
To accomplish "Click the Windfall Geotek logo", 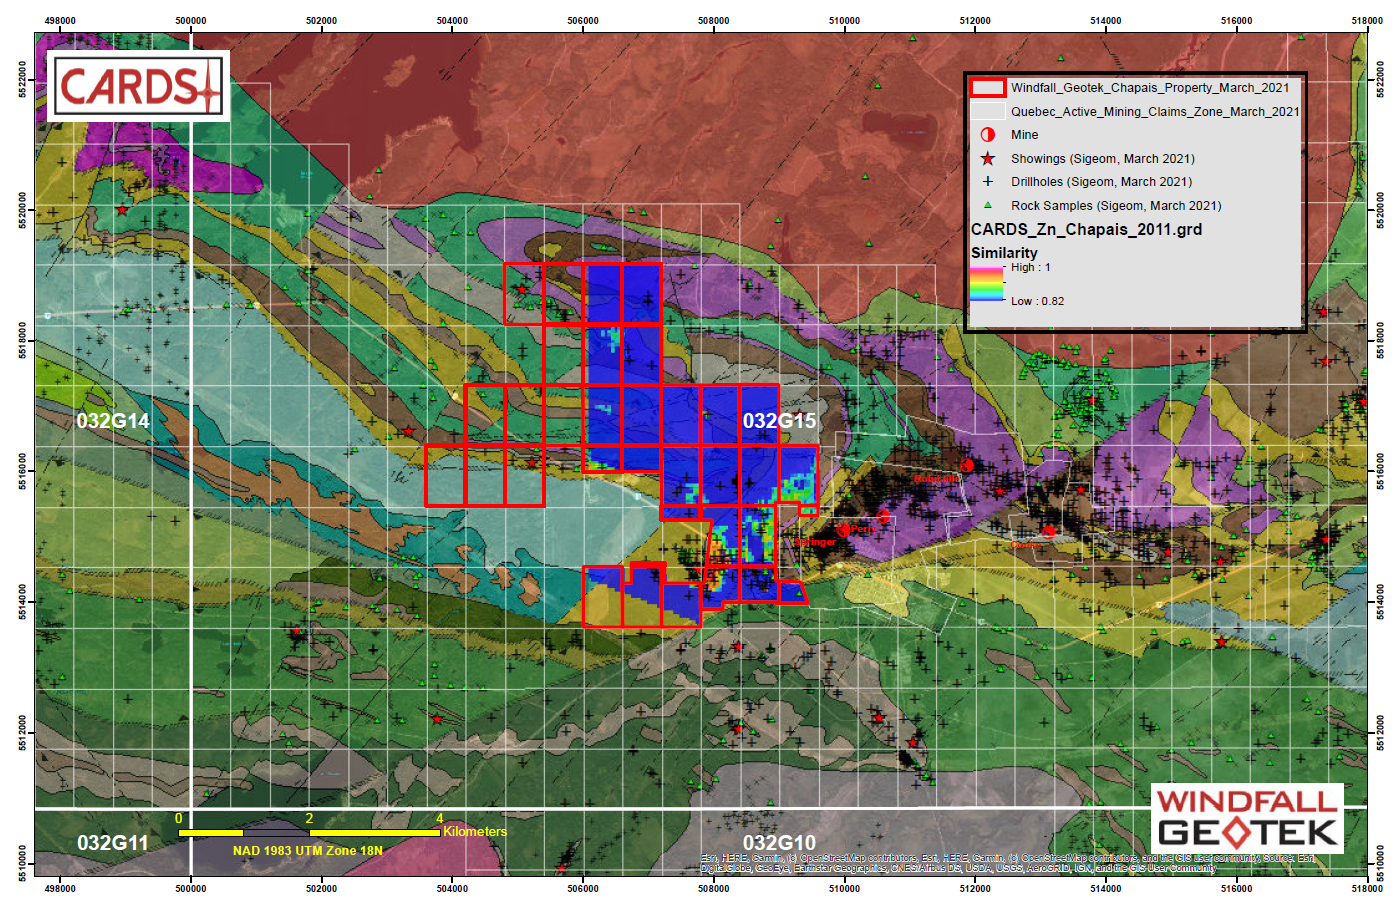I will 1248,818.
